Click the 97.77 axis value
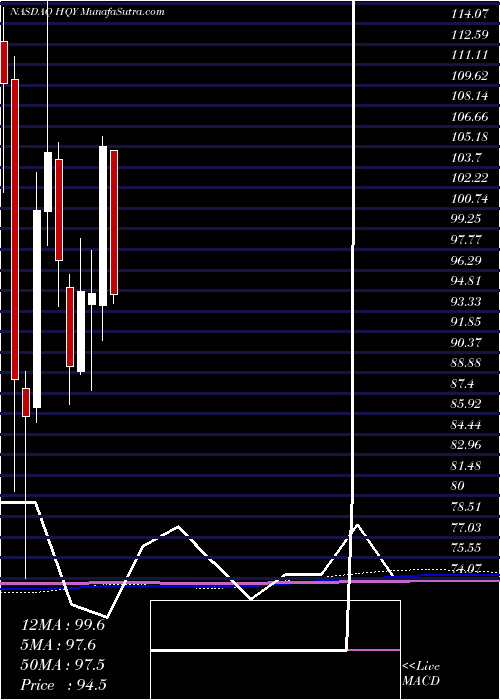 point(466,240)
